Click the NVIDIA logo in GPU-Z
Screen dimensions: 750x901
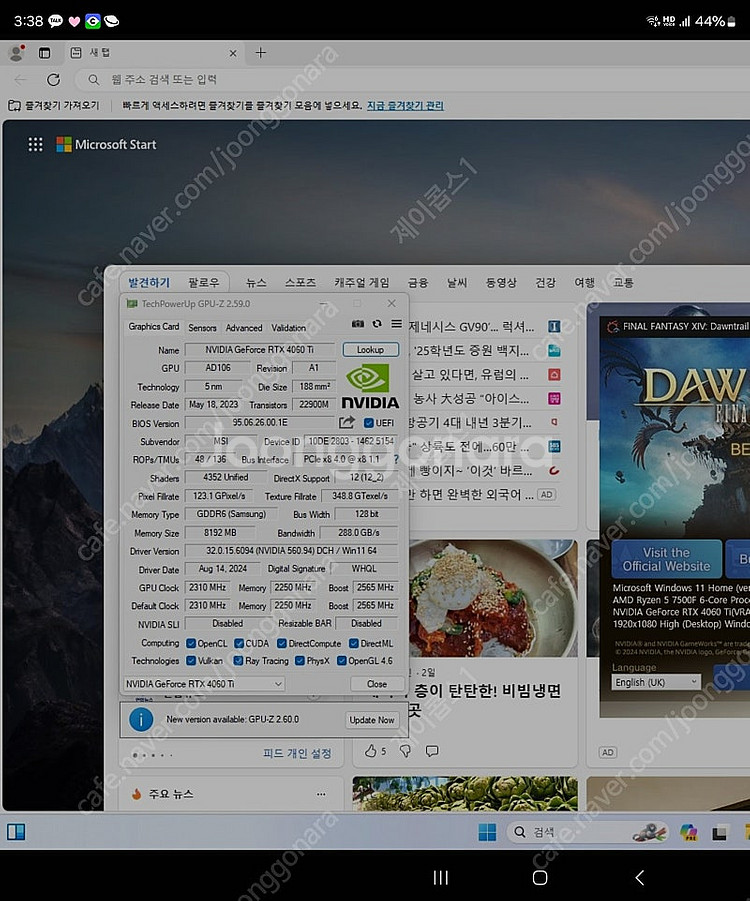[x=370, y=386]
